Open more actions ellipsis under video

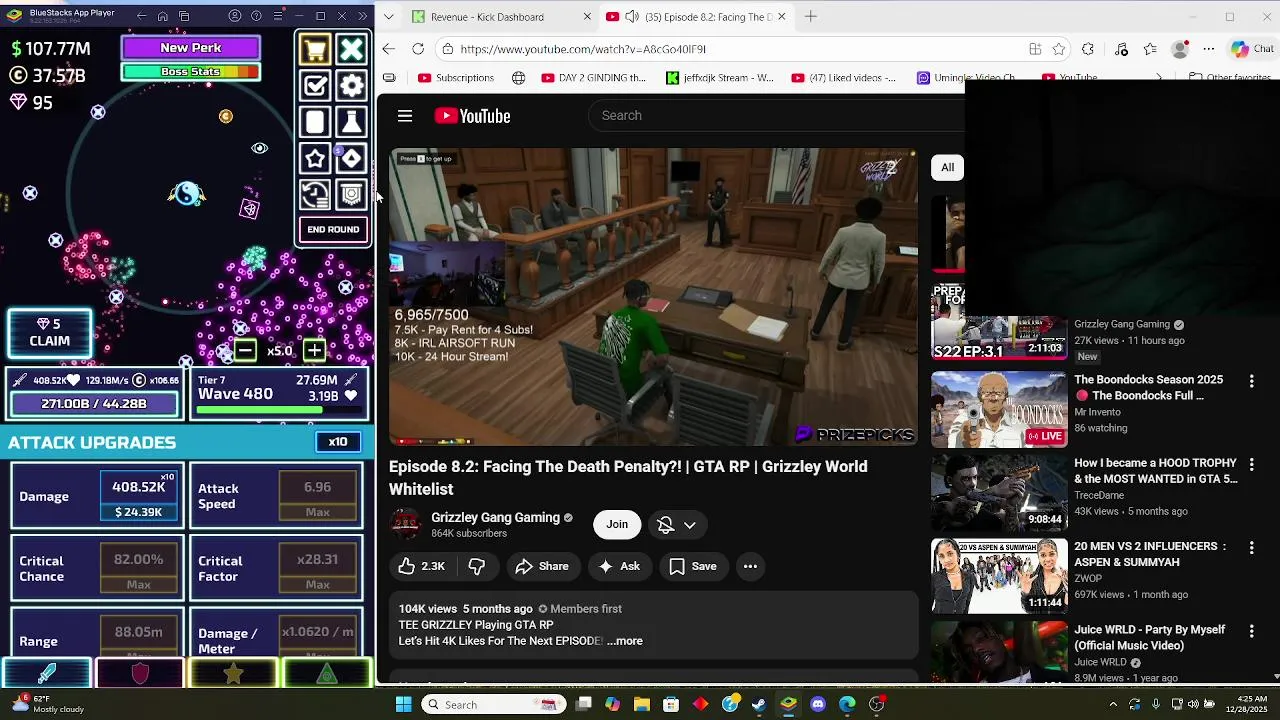750,566
